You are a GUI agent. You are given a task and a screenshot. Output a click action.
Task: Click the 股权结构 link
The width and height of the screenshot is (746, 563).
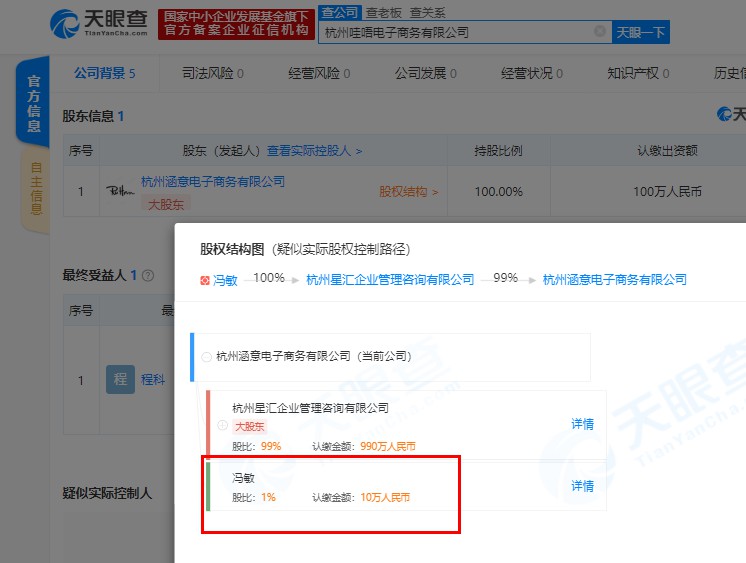coord(408,192)
